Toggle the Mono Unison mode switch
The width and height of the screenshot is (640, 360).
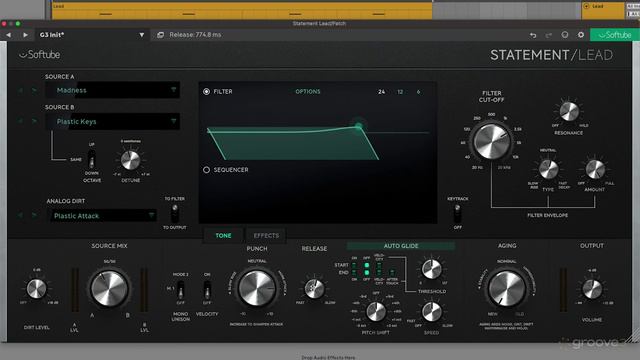pyautogui.click(x=181, y=289)
